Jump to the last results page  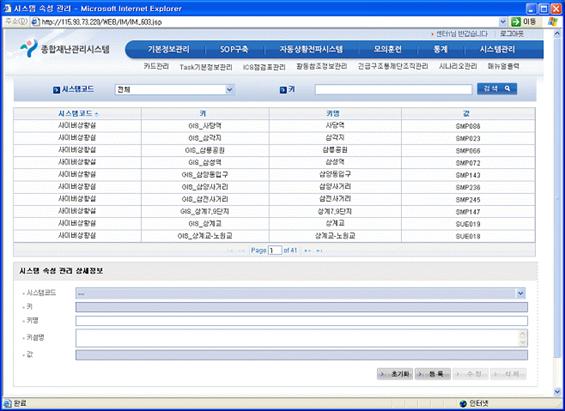319,250
